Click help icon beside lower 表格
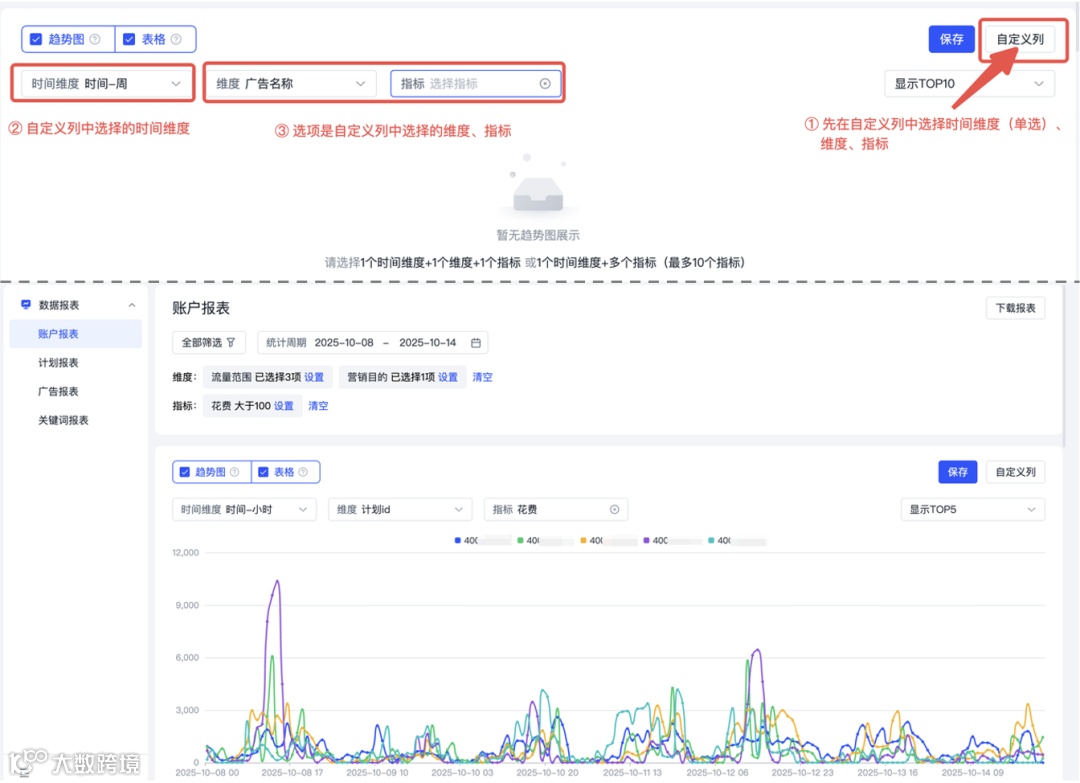Image resolution: width=1080 pixels, height=783 pixels. 303,472
